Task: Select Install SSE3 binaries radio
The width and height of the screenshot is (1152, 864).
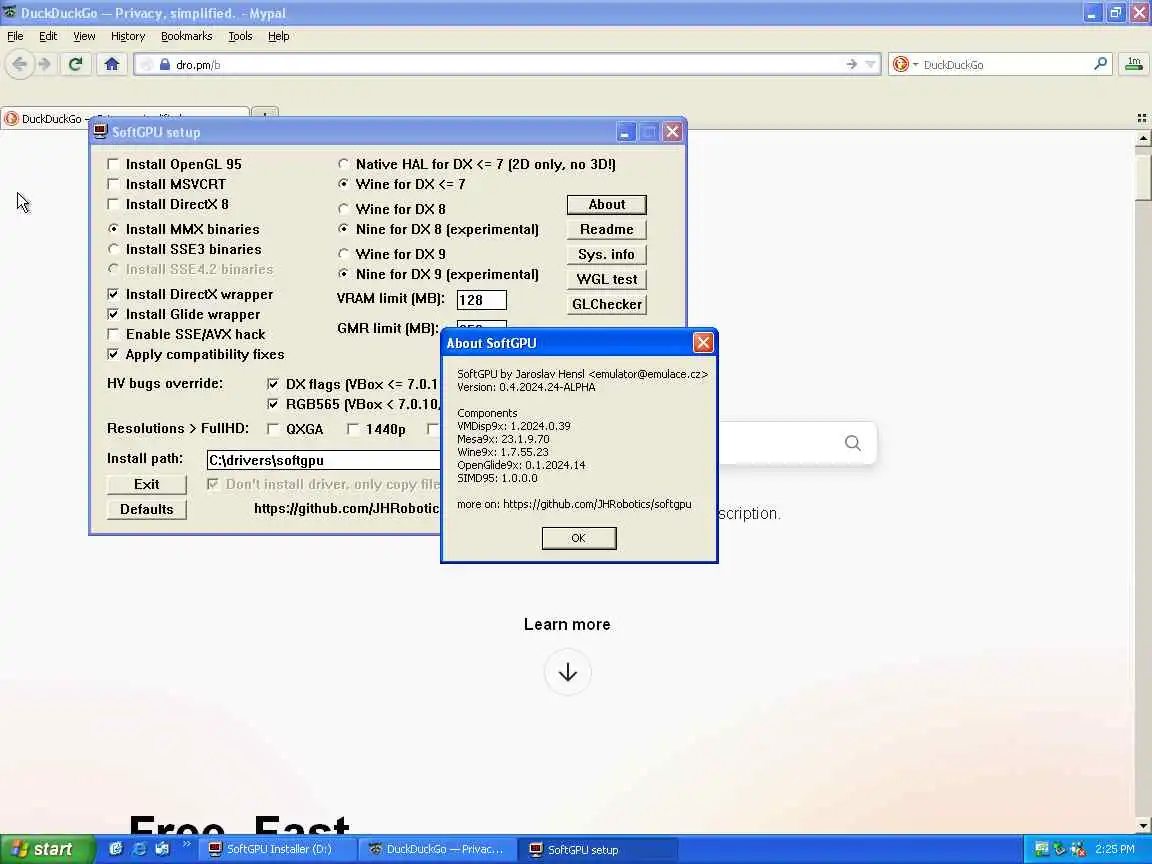Action: [113, 249]
